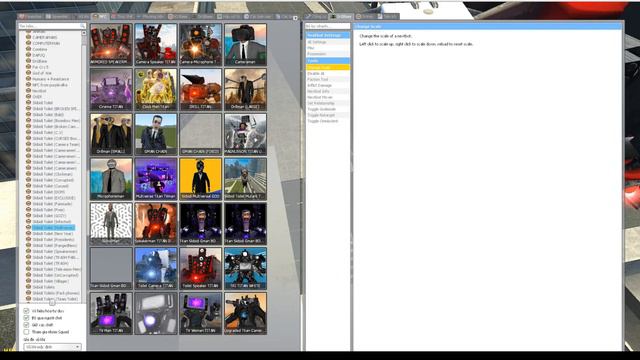Pick the Microphoneman thumbnail
Image resolution: width=640 pixels, height=360 pixels.
[111, 179]
